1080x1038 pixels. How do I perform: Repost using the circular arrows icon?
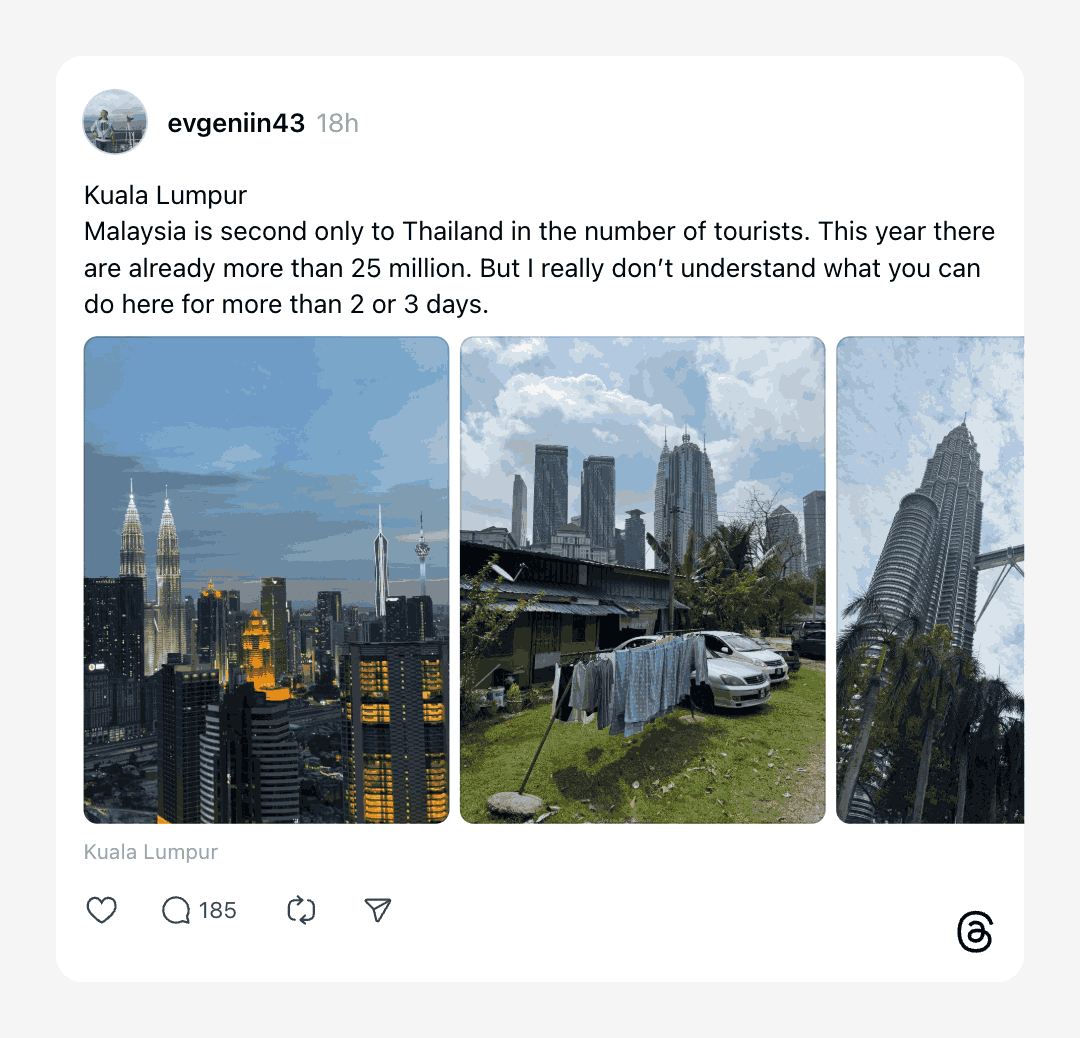pyautogui.click(x=301, y=910)
